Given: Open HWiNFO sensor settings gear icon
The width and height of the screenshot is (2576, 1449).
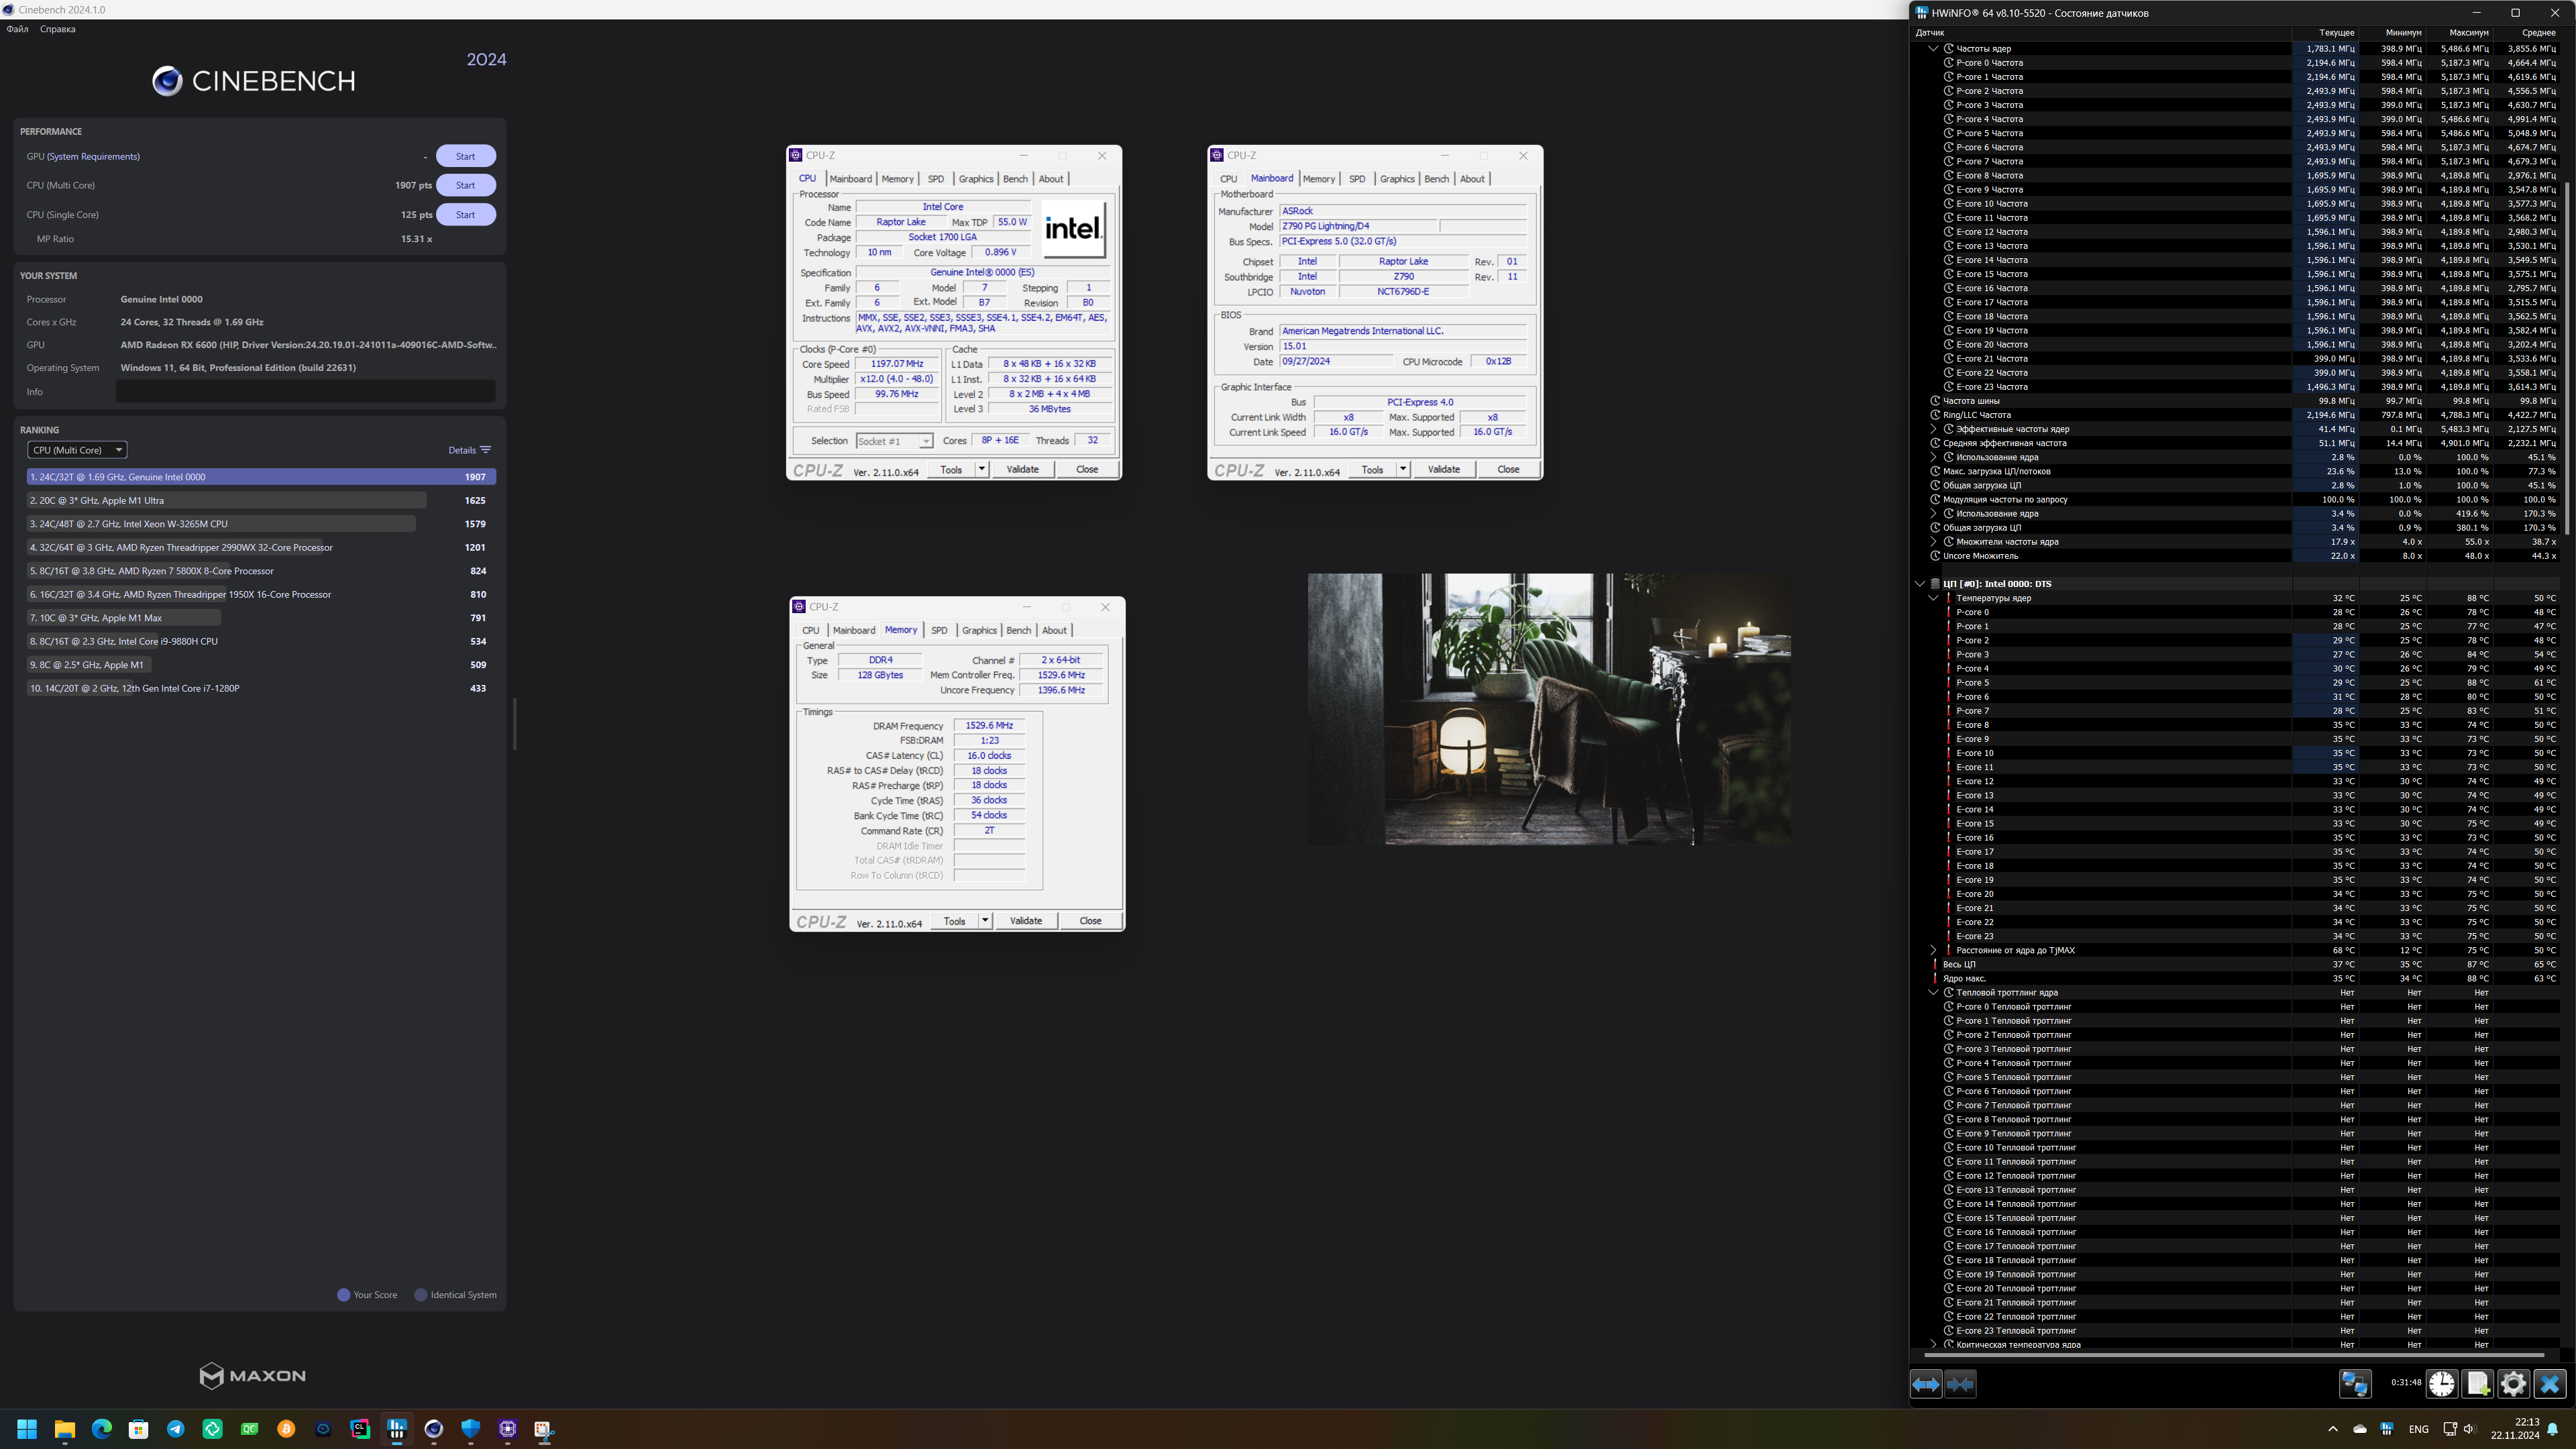Looking at the screenshot, I should [2513, 1384].
